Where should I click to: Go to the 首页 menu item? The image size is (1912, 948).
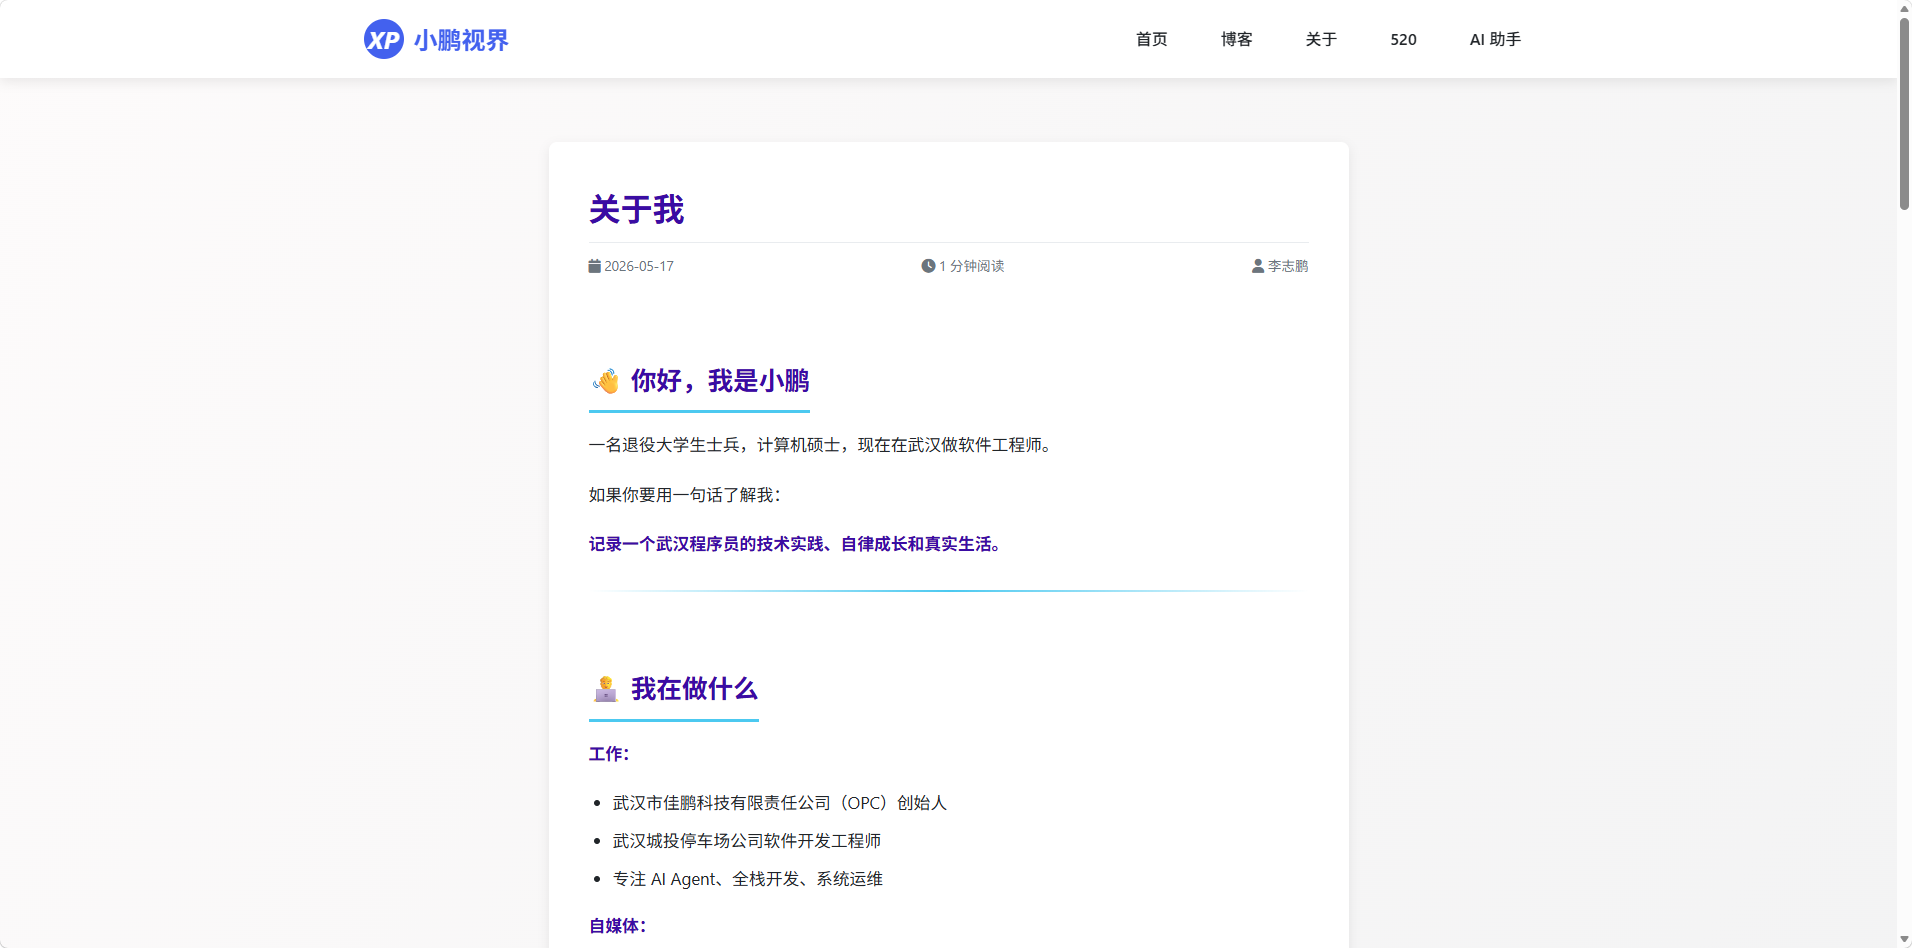tap(1151, 39)
